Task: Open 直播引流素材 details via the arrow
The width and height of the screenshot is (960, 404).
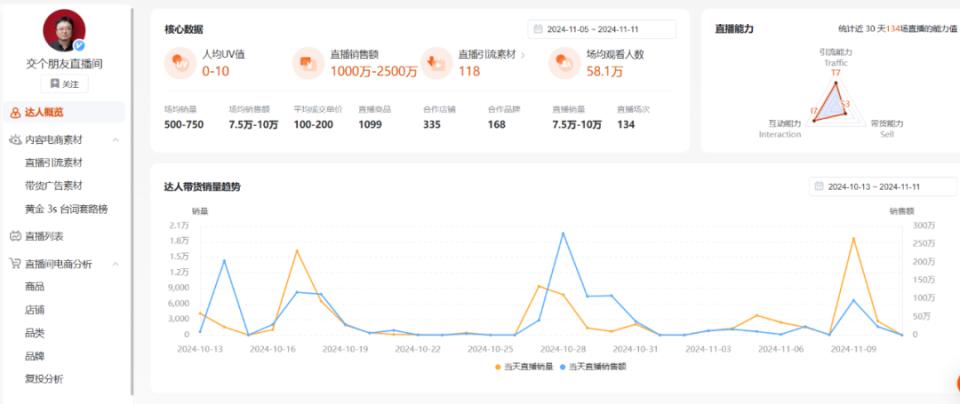Action: (x=522, y=55)
